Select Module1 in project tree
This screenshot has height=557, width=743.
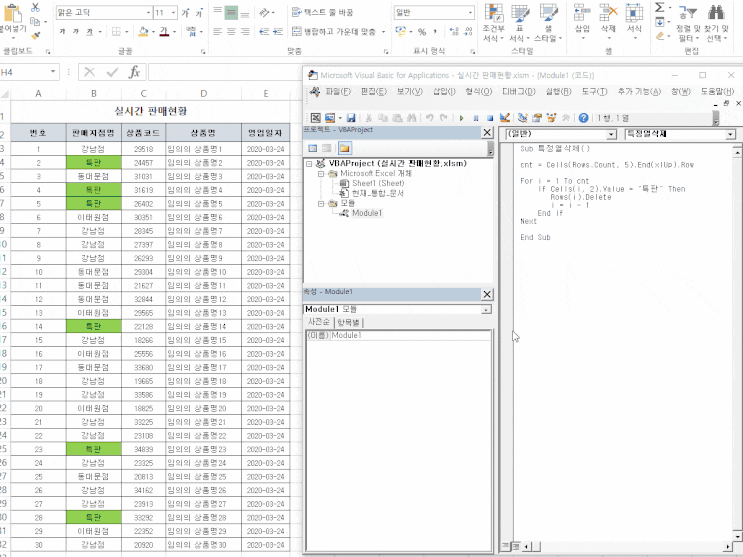pyautogui.click(x=367, y=213)
